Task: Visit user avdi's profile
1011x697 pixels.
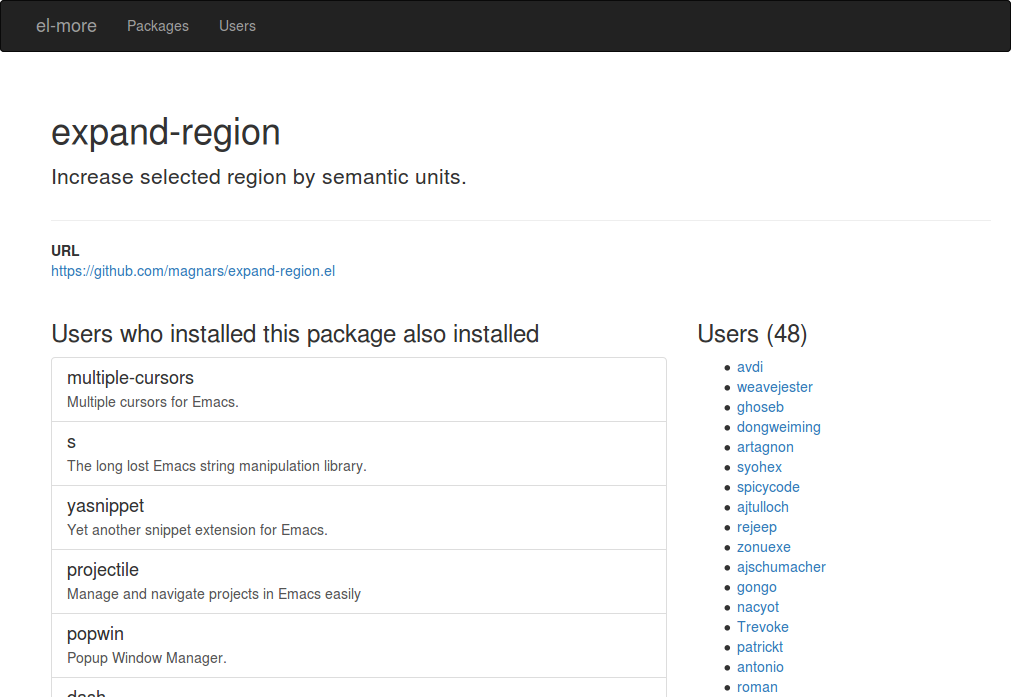Action: coord(750,367)
